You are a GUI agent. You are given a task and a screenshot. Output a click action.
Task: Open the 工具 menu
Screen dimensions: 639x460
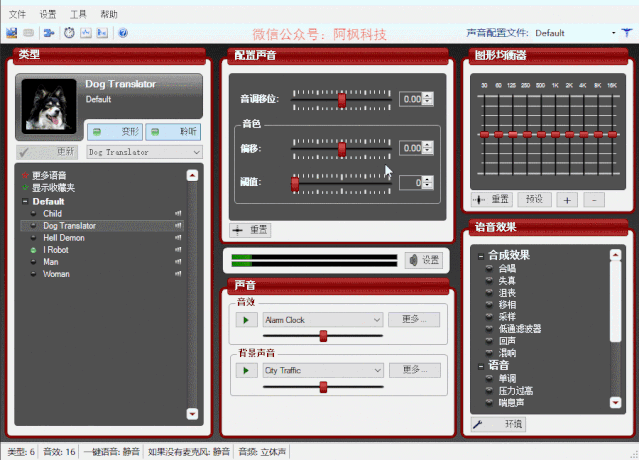(x=78, y=14)
